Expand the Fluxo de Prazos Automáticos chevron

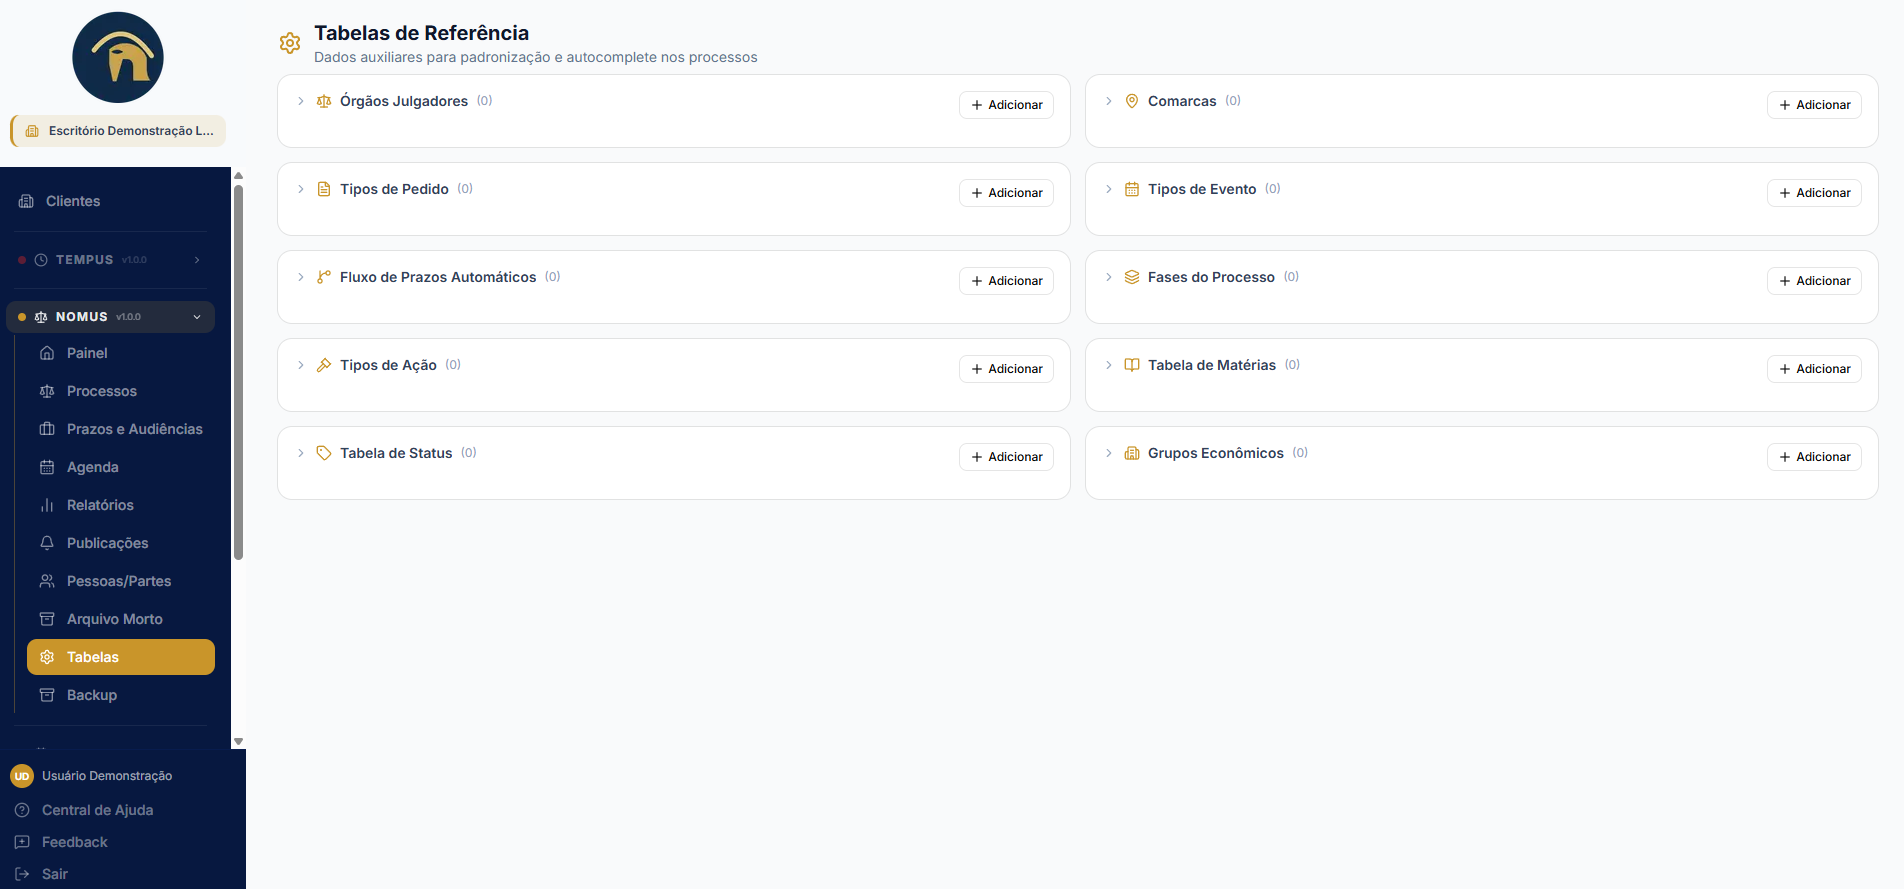coord(301,277)
